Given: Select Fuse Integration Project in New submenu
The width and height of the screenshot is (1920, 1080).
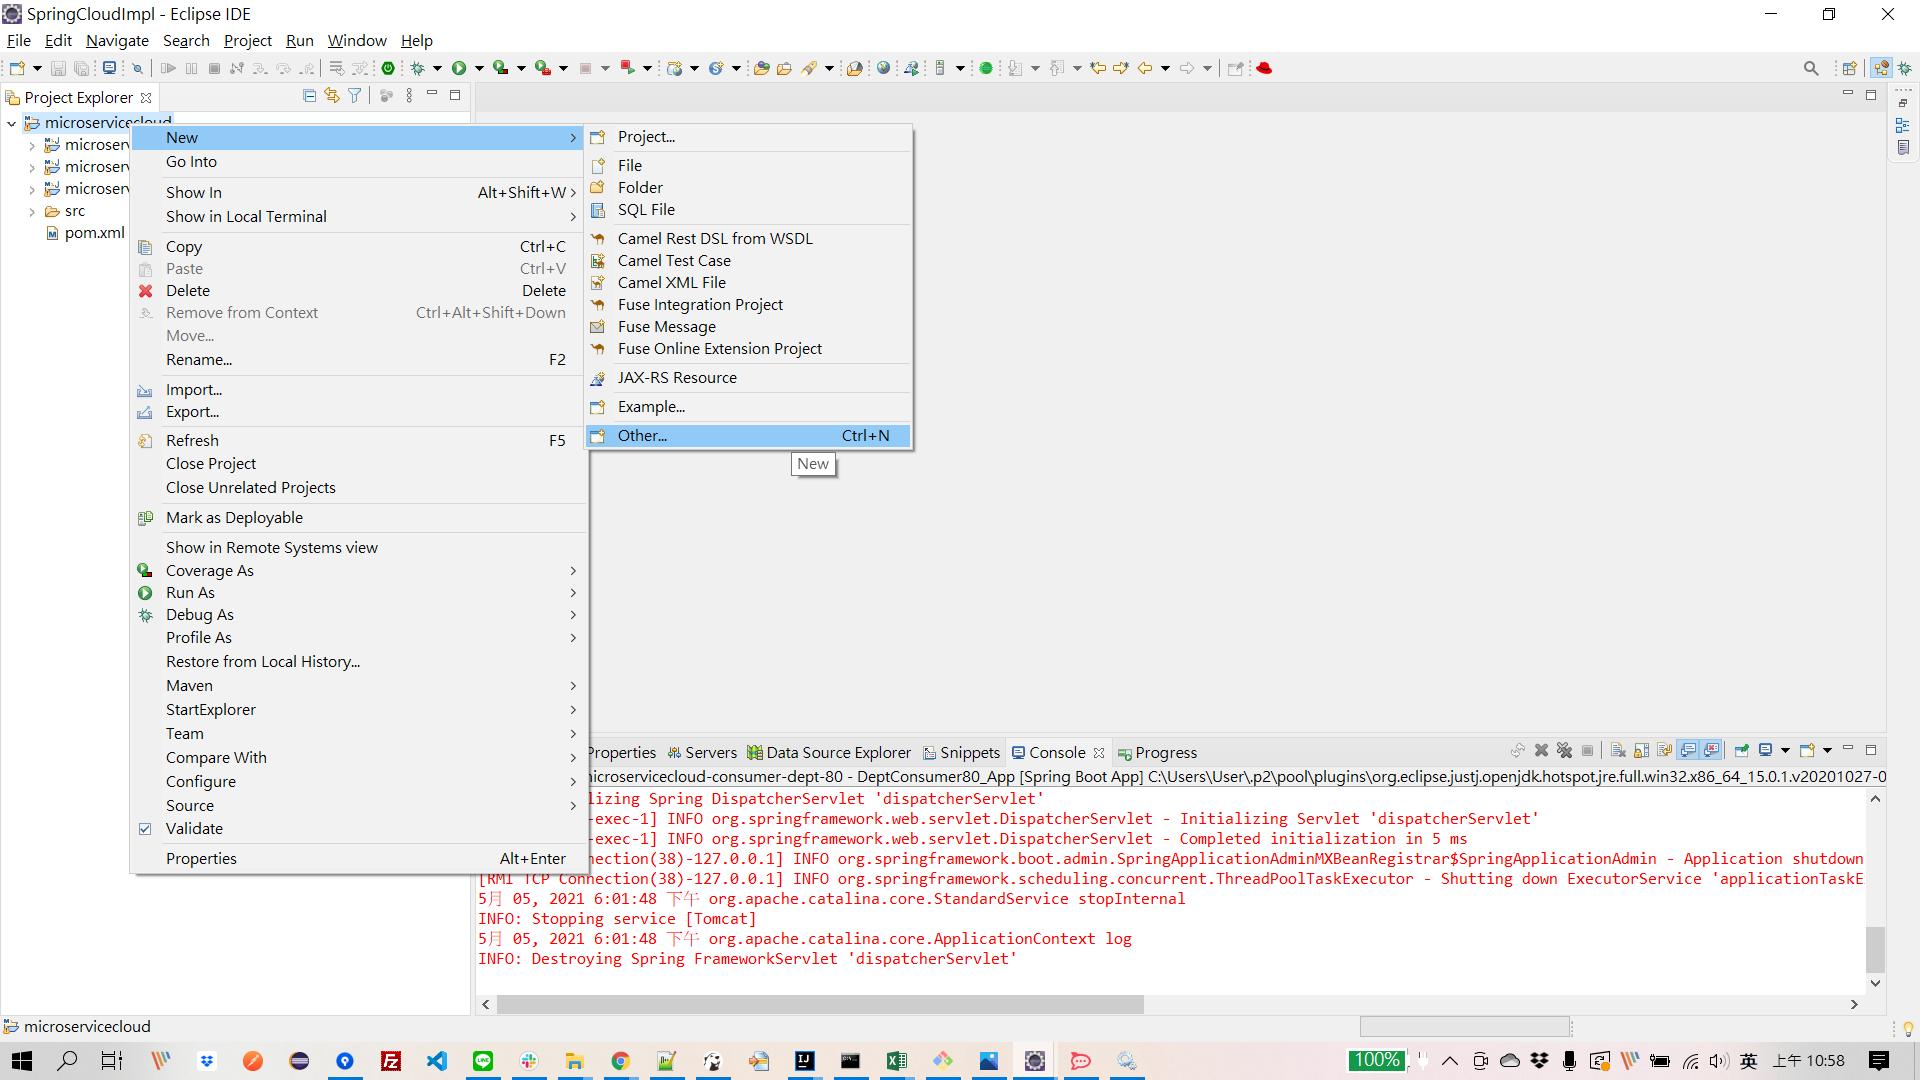Looking at the screenshot, I should (749, 305).
